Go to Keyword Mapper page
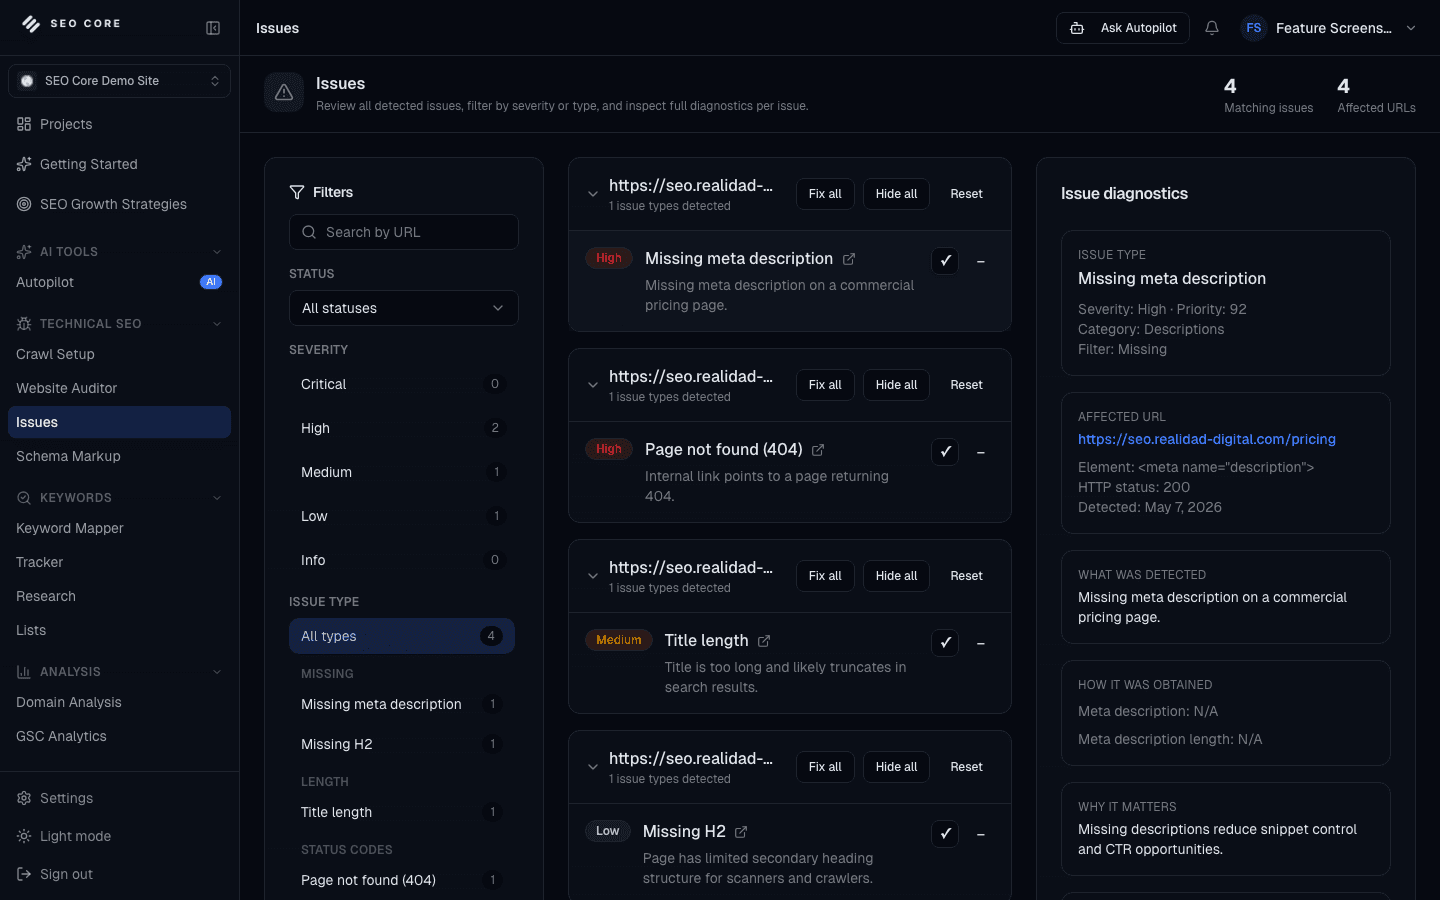Screen dimensions: 1440x900 pos(119,528)
